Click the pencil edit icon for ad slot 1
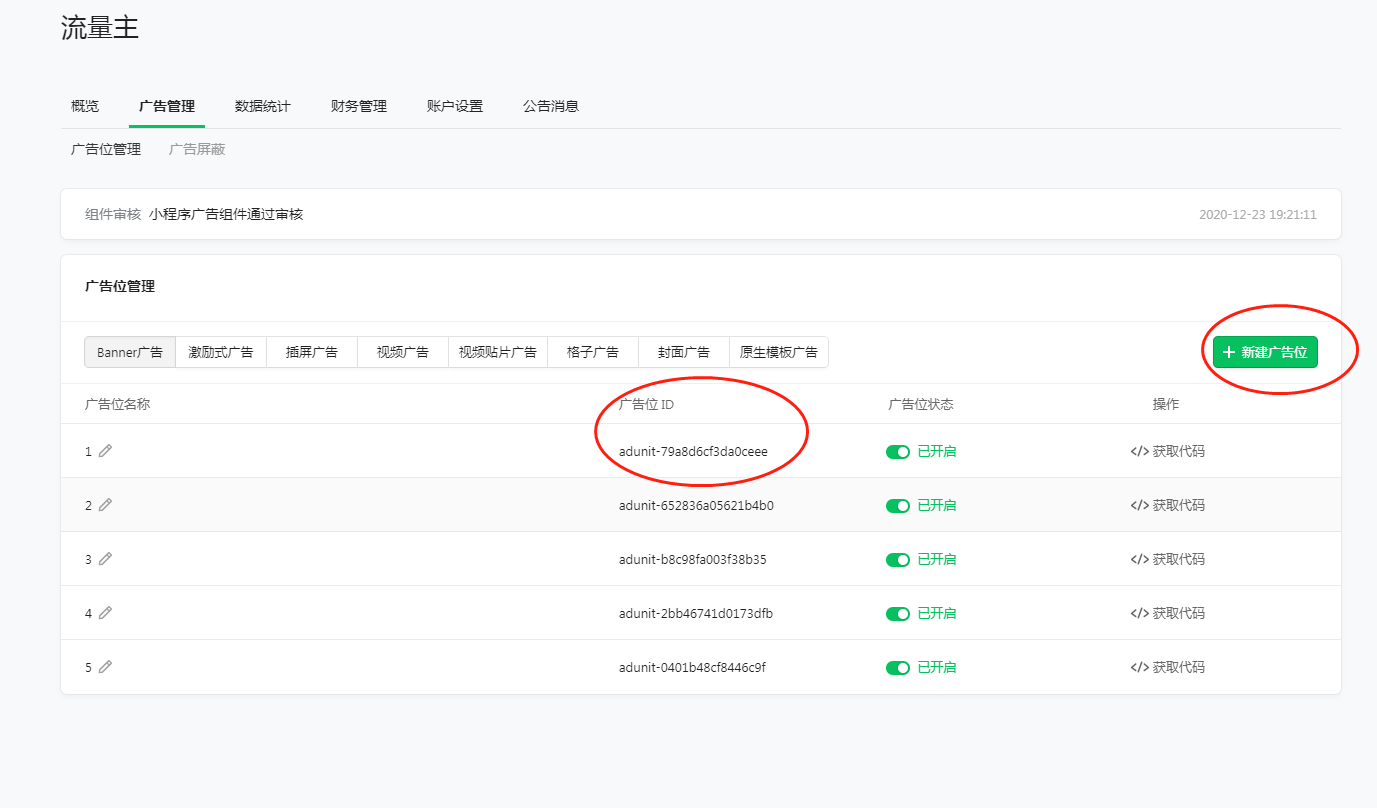The height and width of the screenshot is (808, 1377). pos(105,451)
